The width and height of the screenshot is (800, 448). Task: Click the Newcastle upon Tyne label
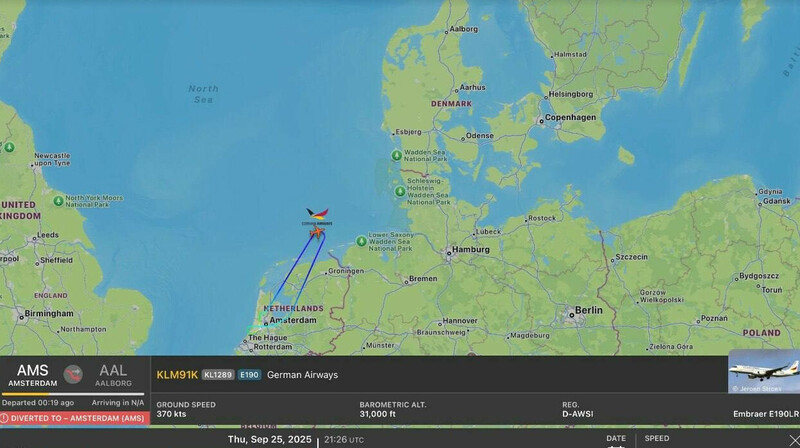[x=52, y=159]
